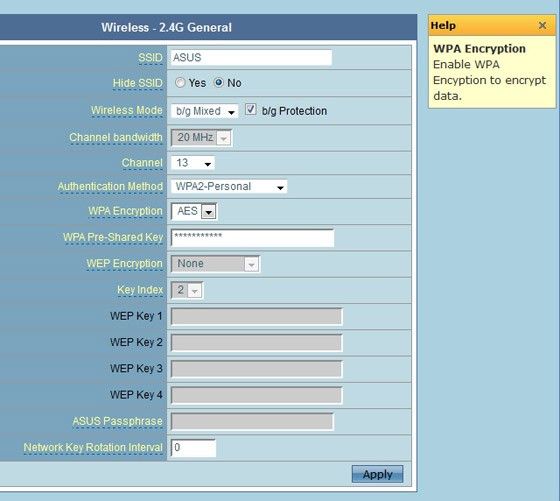Open the WPA Encryption AES dropdown arrow
The image size is (560, 501).
click(x=209, y=212)
